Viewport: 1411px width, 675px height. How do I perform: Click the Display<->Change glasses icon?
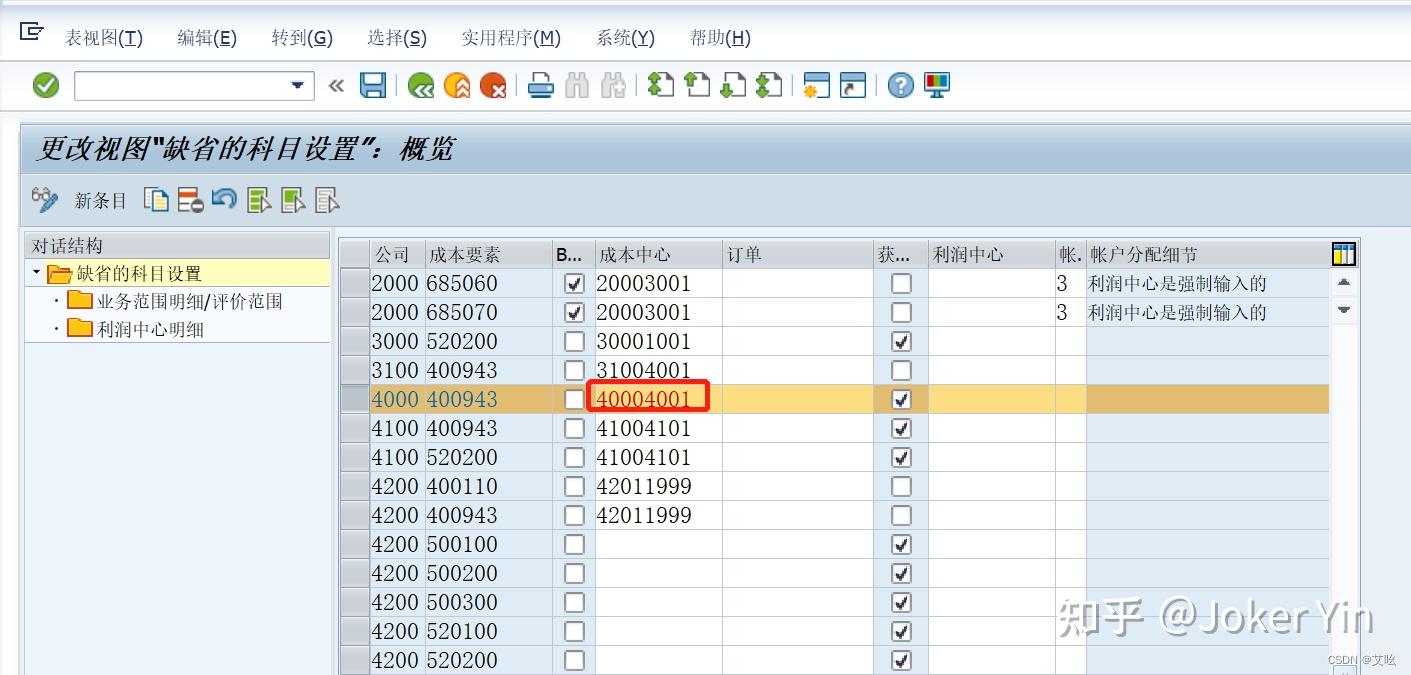pyautogui.click(x=45, y=200)
